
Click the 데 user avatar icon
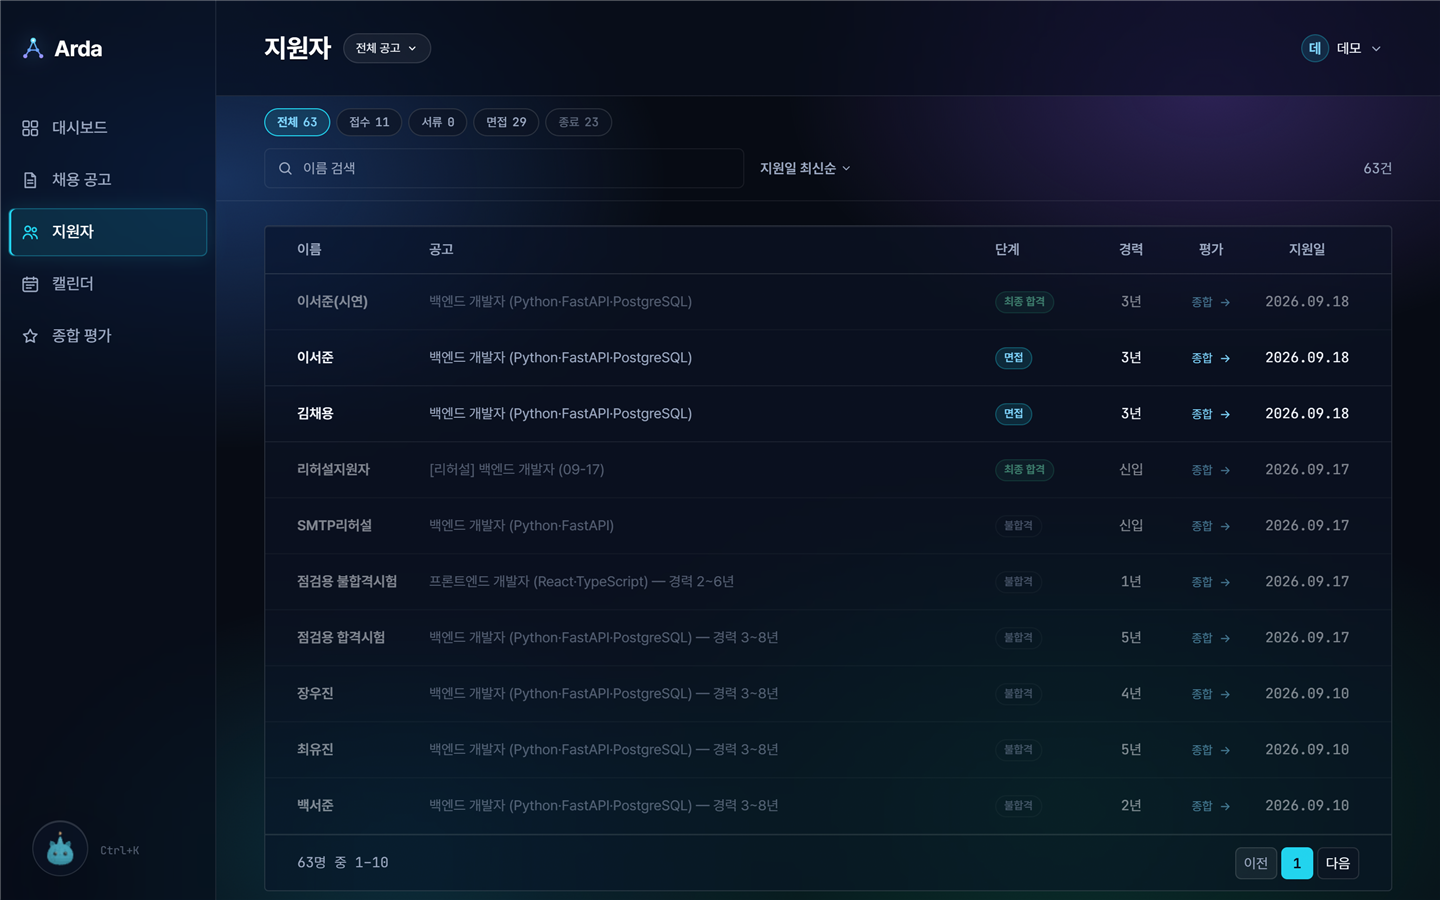[x=1315, y=48]
